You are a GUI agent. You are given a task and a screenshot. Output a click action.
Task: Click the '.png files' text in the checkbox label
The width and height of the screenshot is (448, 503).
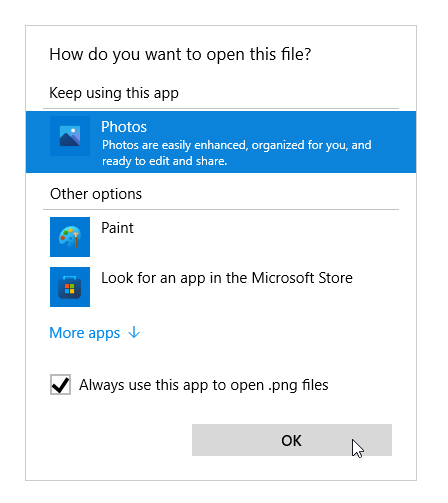pyautogui.click(x=298, y=386)
